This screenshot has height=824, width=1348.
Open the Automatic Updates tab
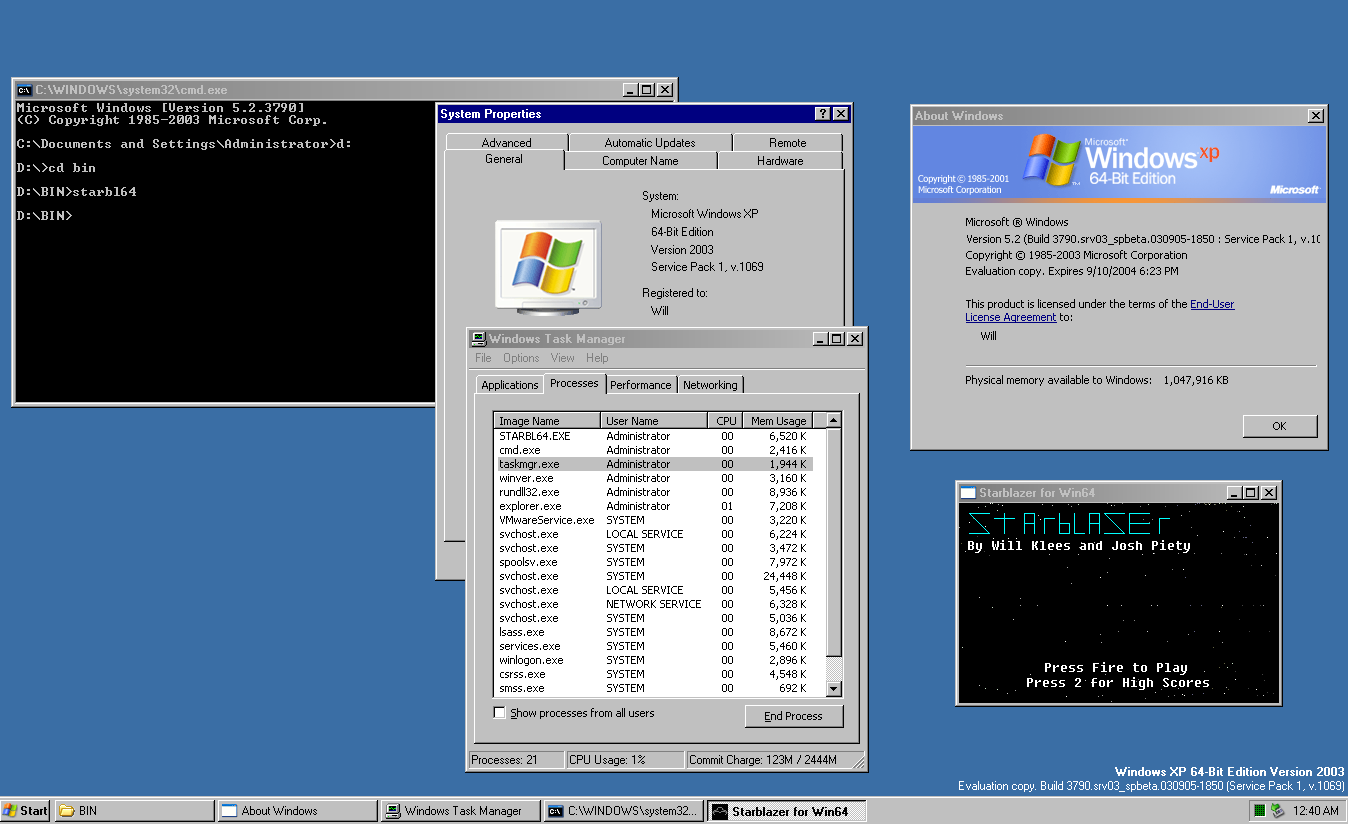(649, 143)
